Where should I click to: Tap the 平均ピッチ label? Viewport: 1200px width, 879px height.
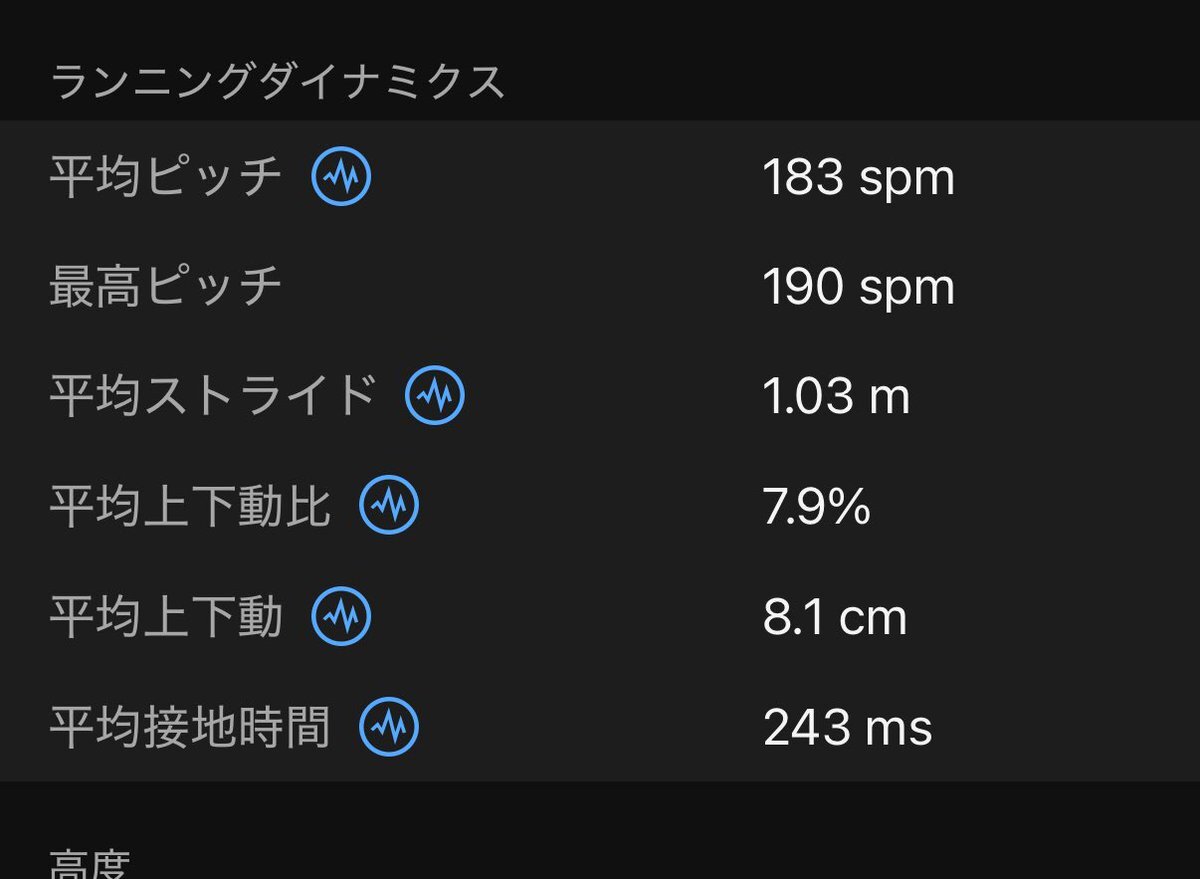[x=166, y=177]
